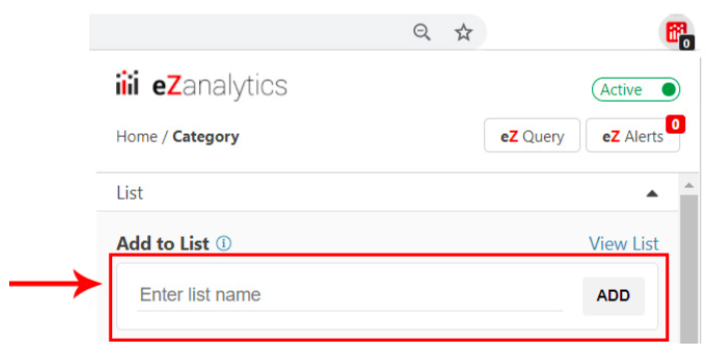The image size is (719, 363).
Task: Click the eZanalytics title text
Action: [x=220, y=86]
